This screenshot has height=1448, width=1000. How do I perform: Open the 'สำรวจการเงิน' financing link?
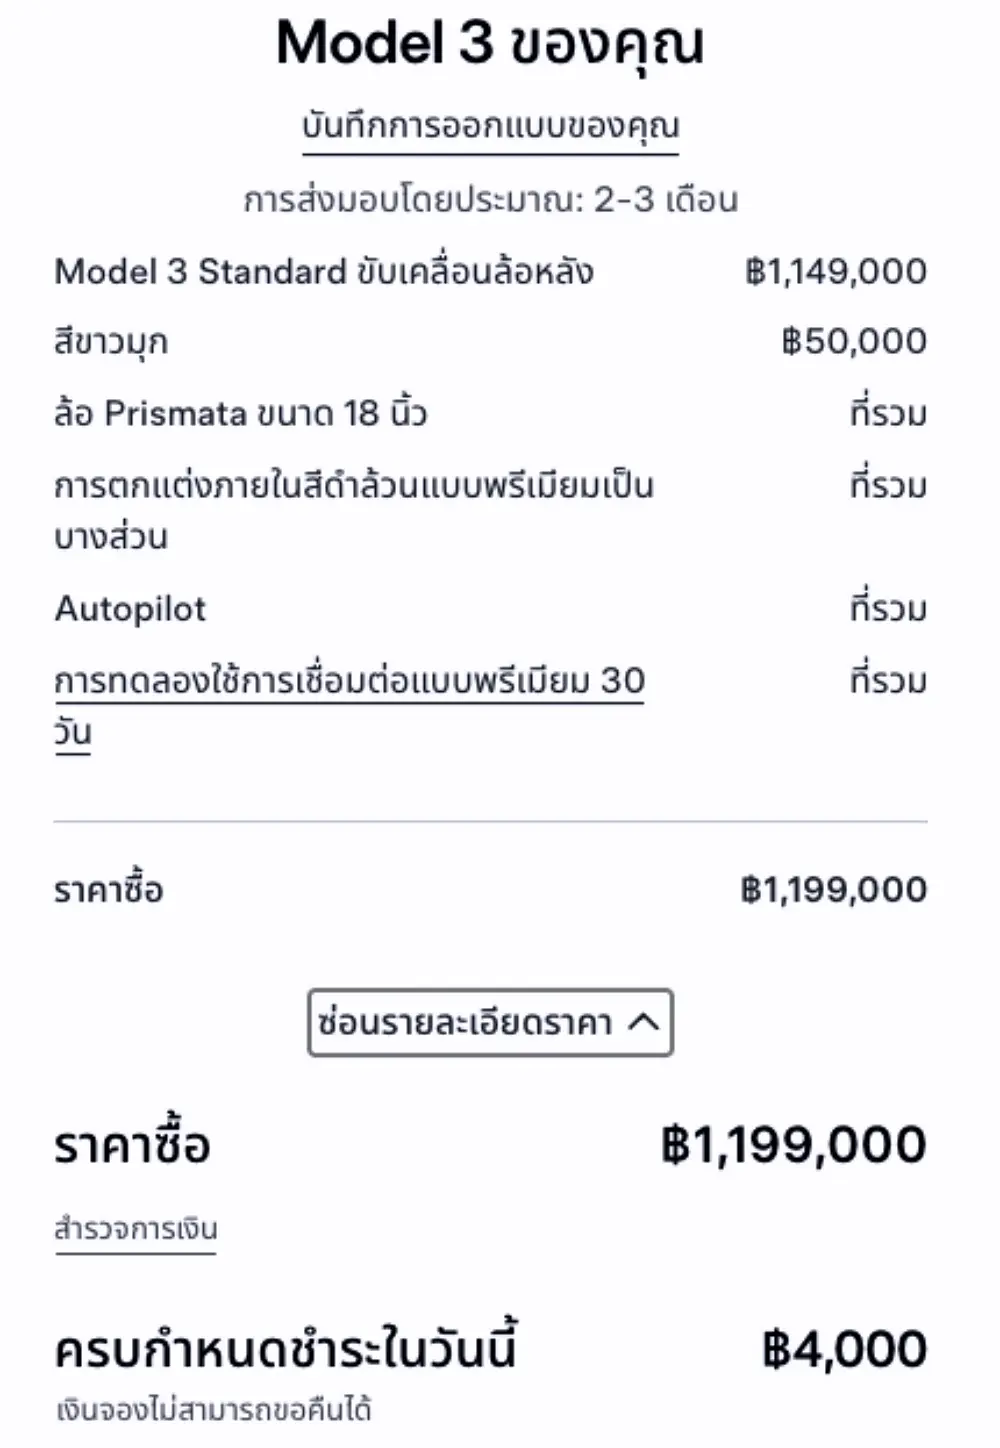135,1229
